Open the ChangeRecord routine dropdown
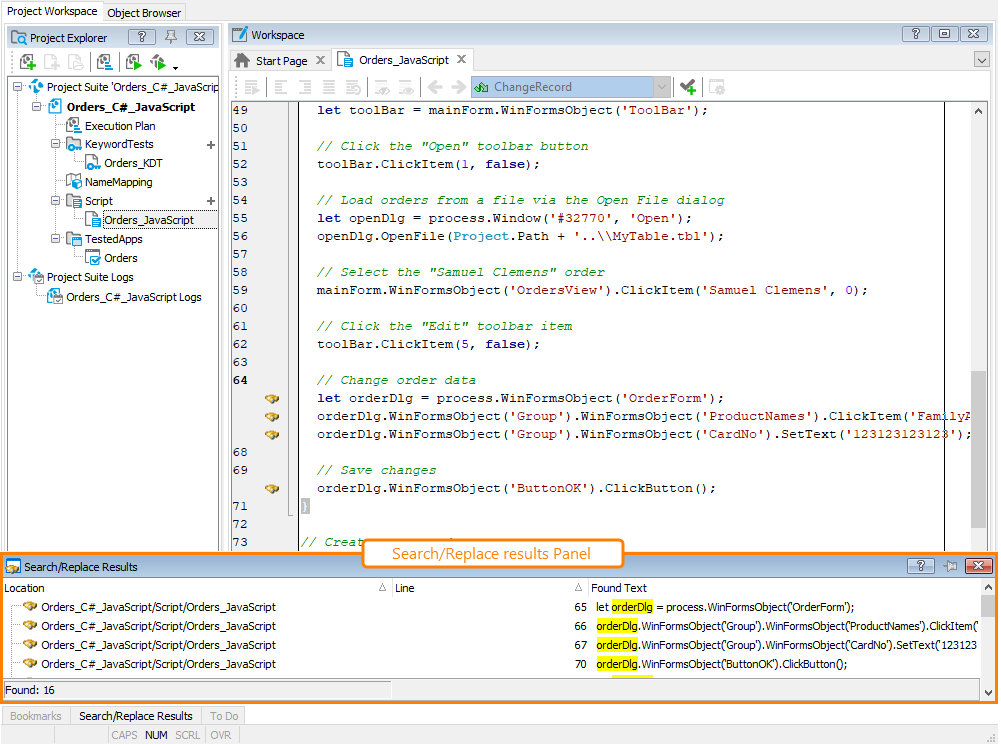The width and height of the screenshot is (1001, 744). pos(661,87)
